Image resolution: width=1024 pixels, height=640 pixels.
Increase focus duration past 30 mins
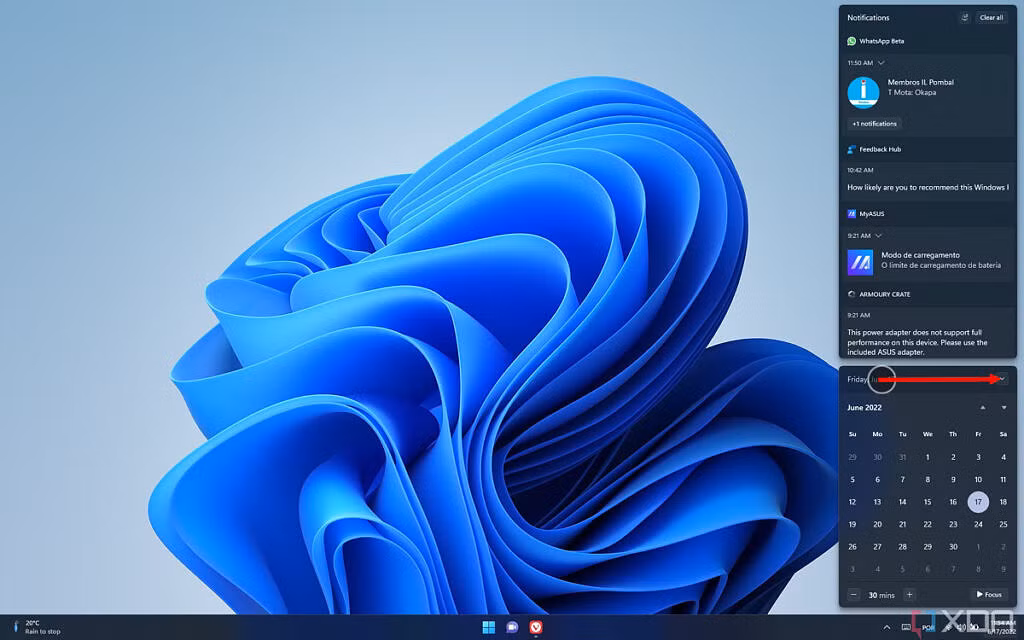pos(909,594)
